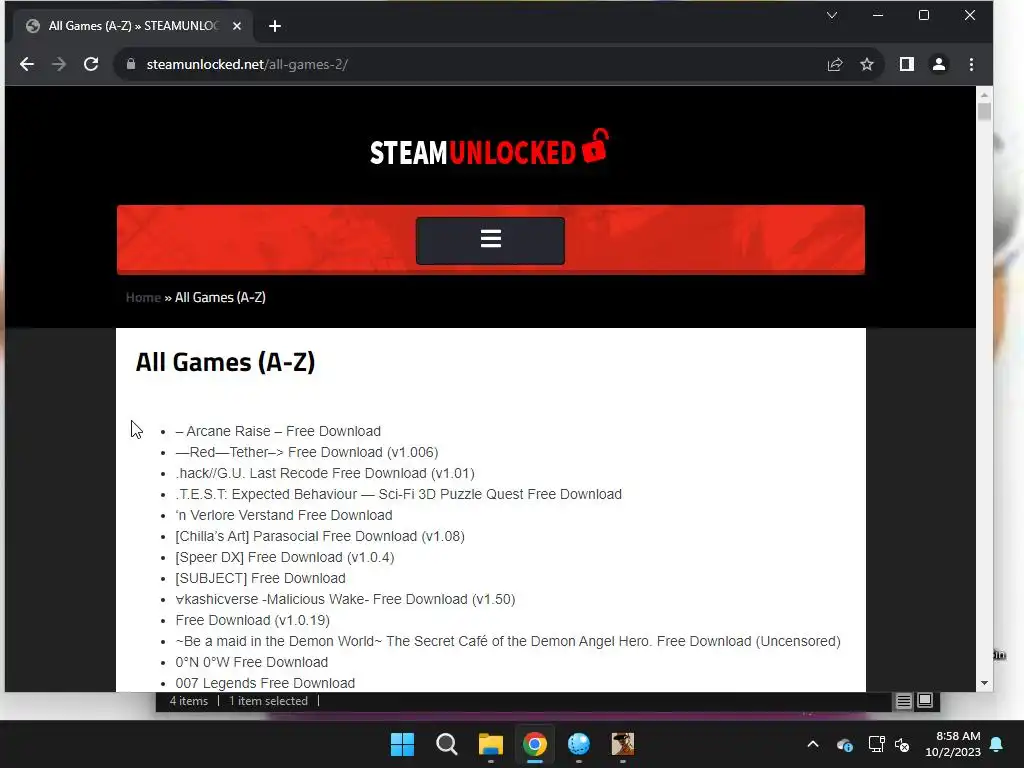Screen dimensions: 1024x768
Task: Open Windows taskbar search
Action: click(447, 744)
